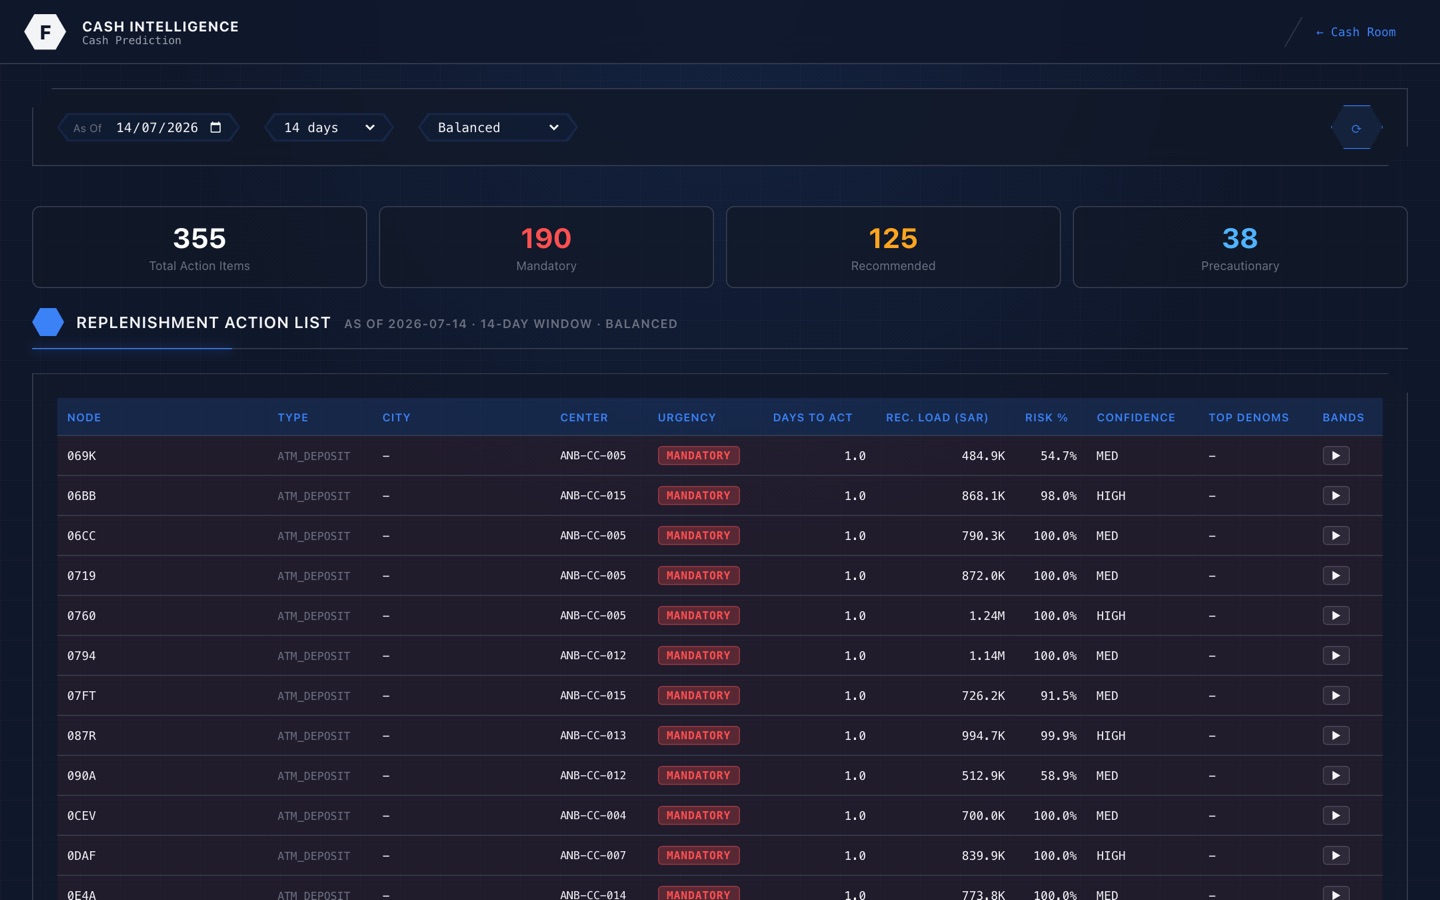Select the Precautionary summary card
Screen dimensions: 1440x900
[x=1240, y=247]
